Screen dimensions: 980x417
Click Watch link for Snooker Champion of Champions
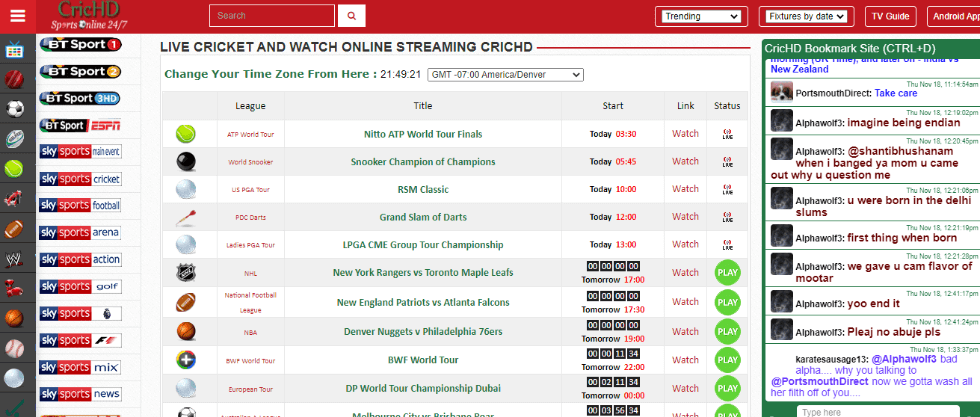click(685, 161)
